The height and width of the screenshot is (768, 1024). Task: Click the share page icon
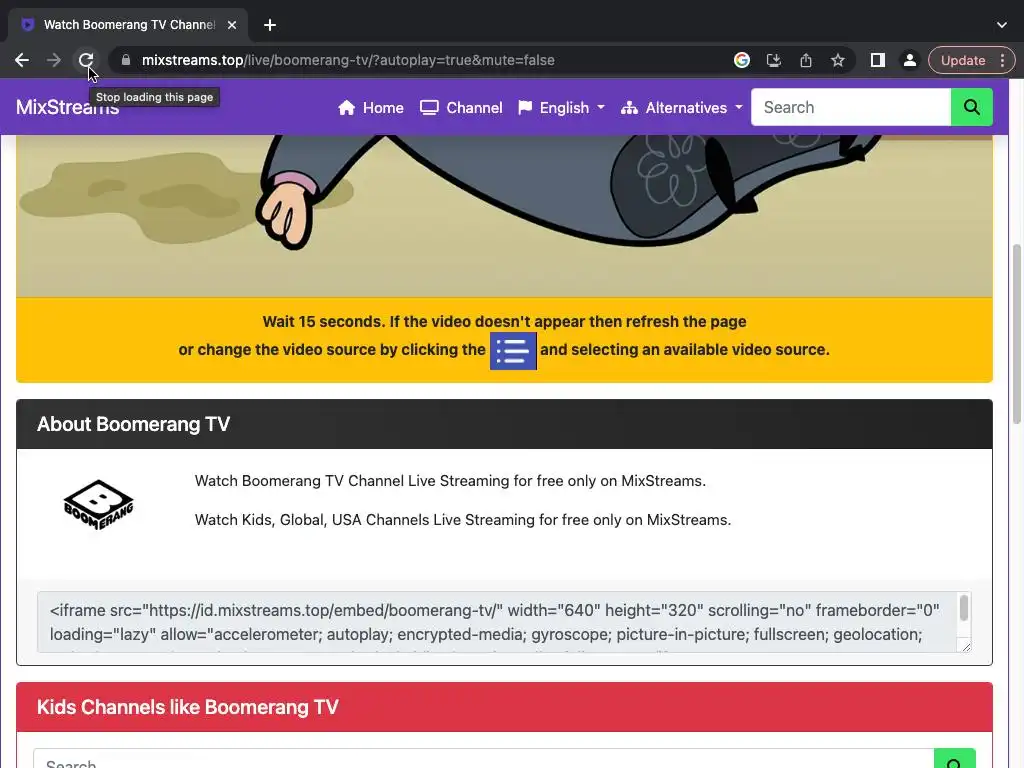coord(806,60)
